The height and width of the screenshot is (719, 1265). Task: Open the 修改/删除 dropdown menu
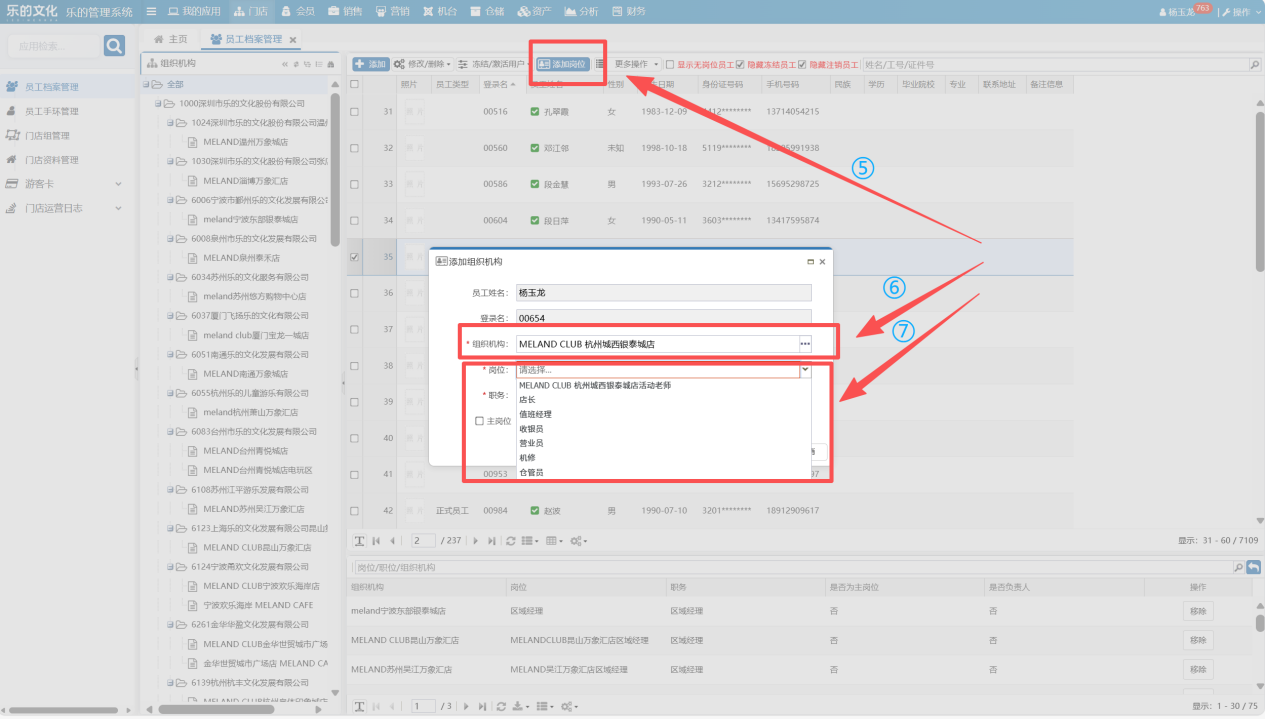(423, 64)
